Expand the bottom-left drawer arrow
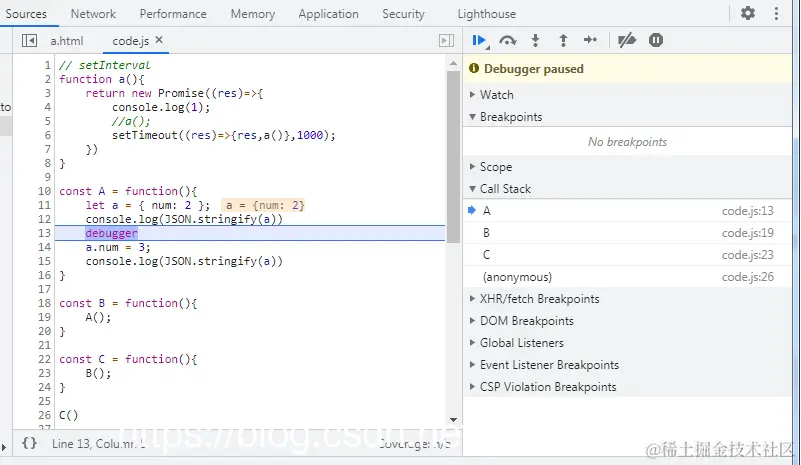Screen dimensions: 801x465 click(x=4, y=447)
